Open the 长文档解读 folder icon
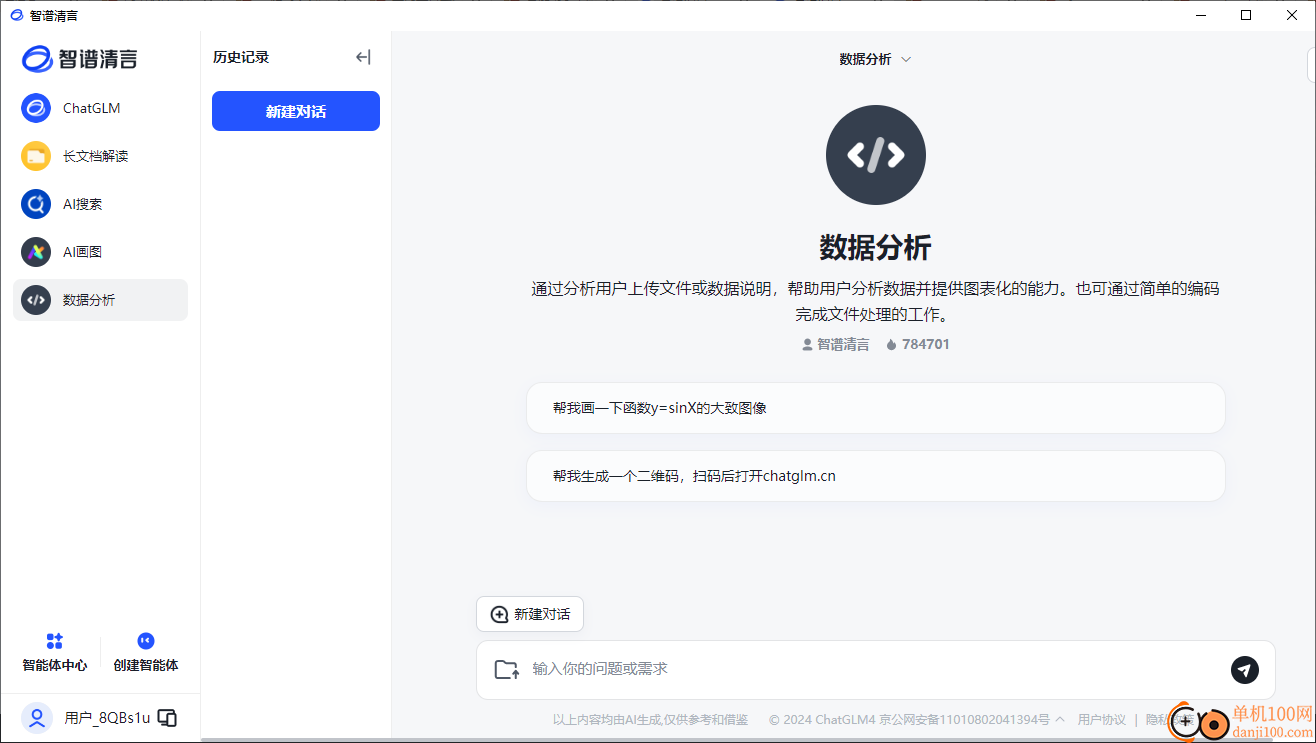The width and height of the screenshot is (1316, 743). pyautogui.click(x=36, y=156)
